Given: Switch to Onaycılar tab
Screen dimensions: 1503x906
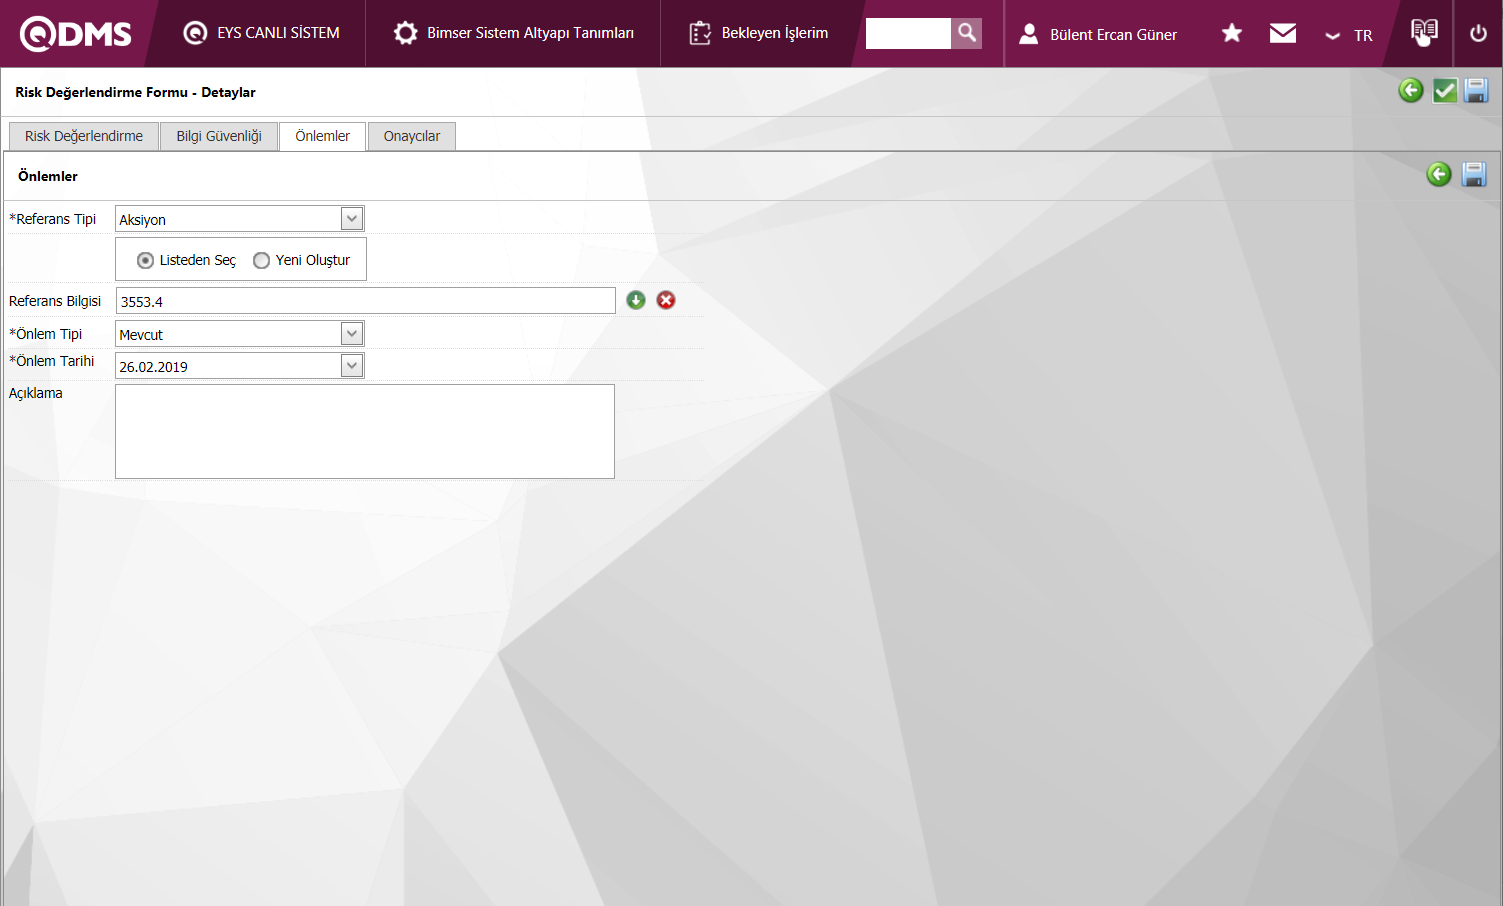Looking at the screenshot, I should [412, 136].
